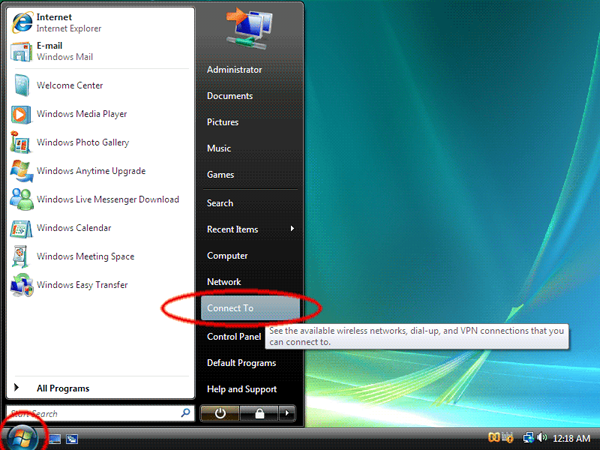
Task: Open Control Panel from Start menu
Action: (234, 337)
